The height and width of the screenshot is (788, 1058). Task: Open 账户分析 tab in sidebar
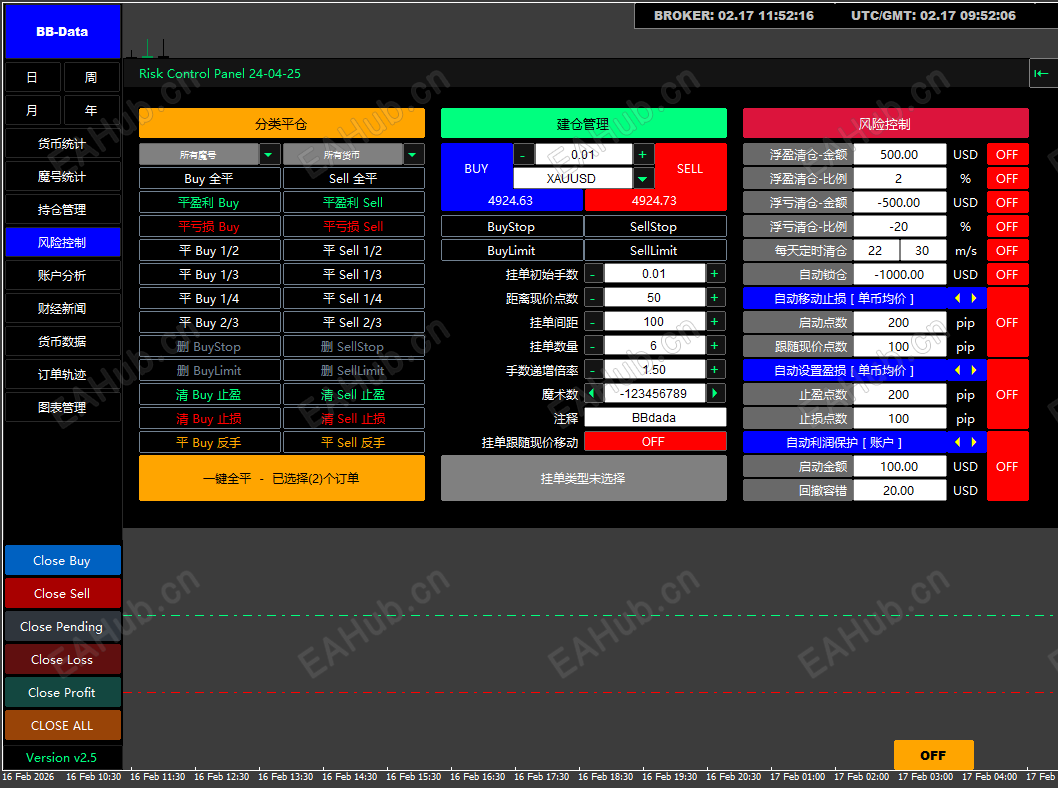(62, 275)
